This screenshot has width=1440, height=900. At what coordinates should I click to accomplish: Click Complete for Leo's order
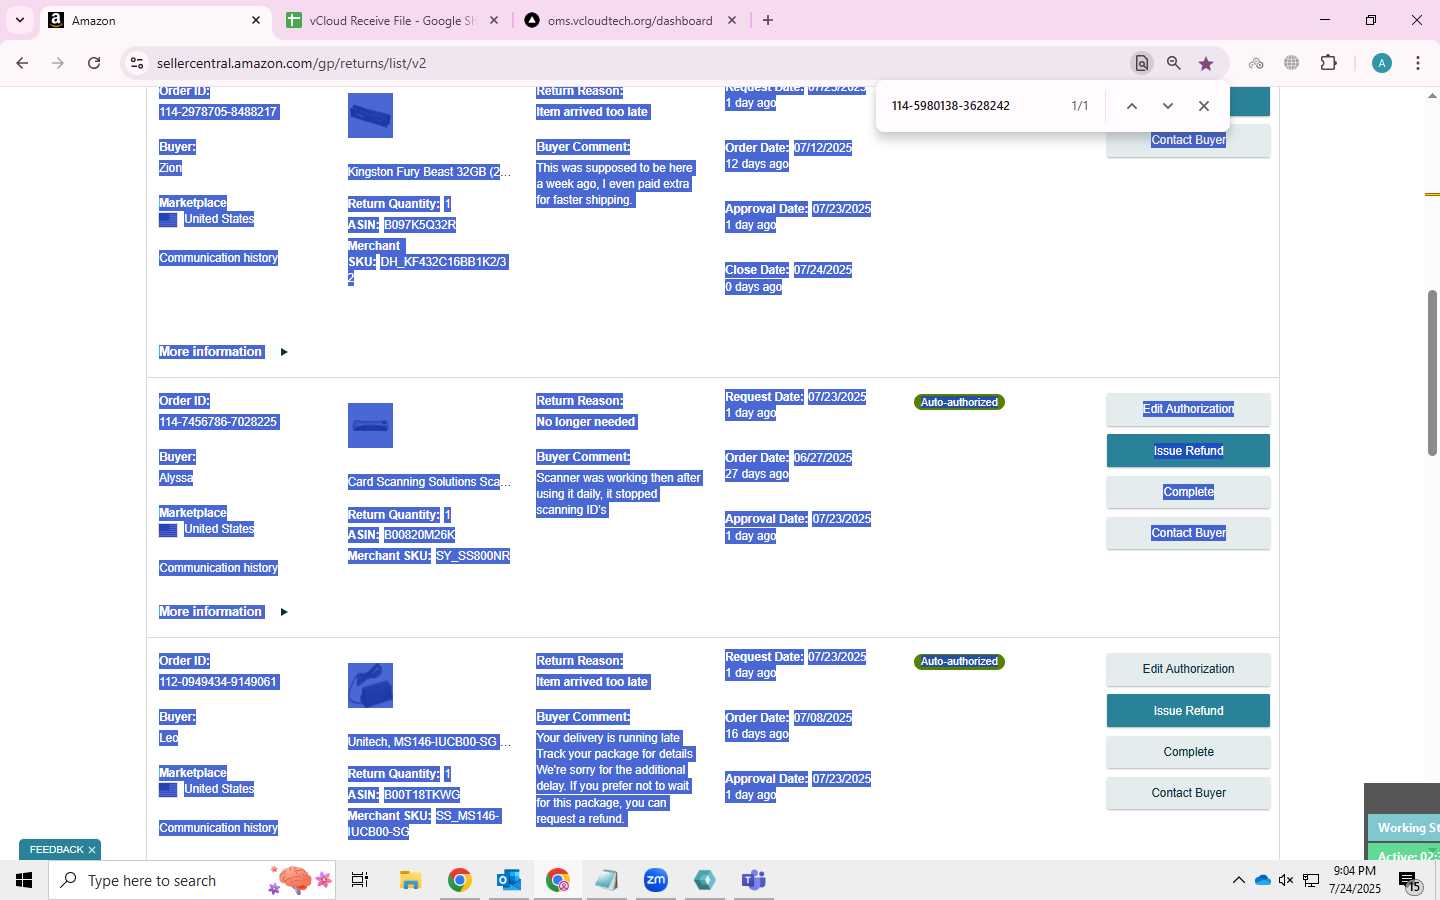click(x=1188, y=752)
